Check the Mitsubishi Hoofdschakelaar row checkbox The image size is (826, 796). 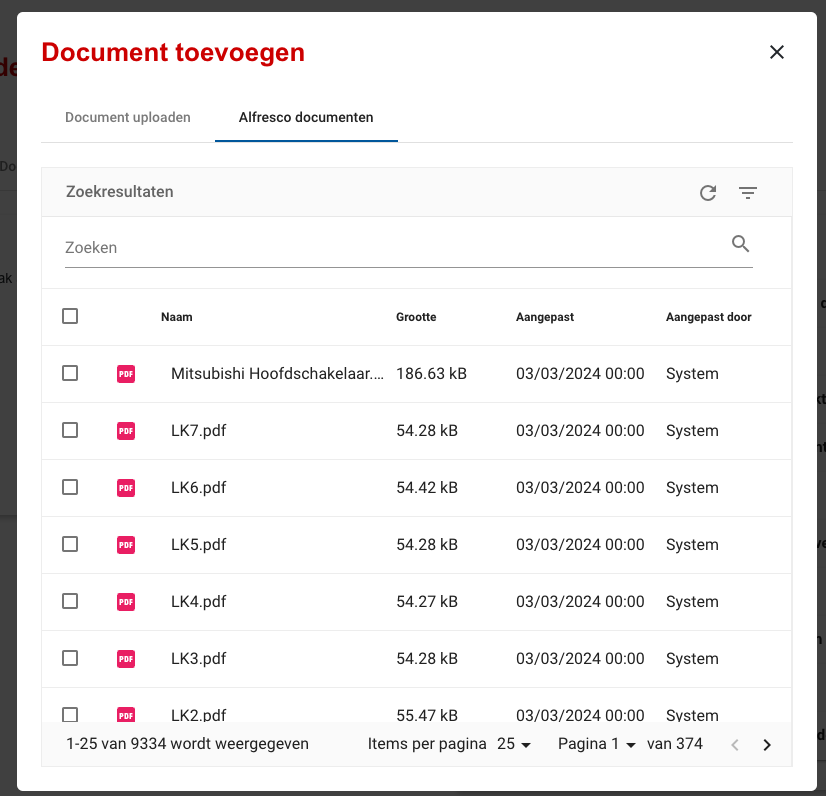70,374
